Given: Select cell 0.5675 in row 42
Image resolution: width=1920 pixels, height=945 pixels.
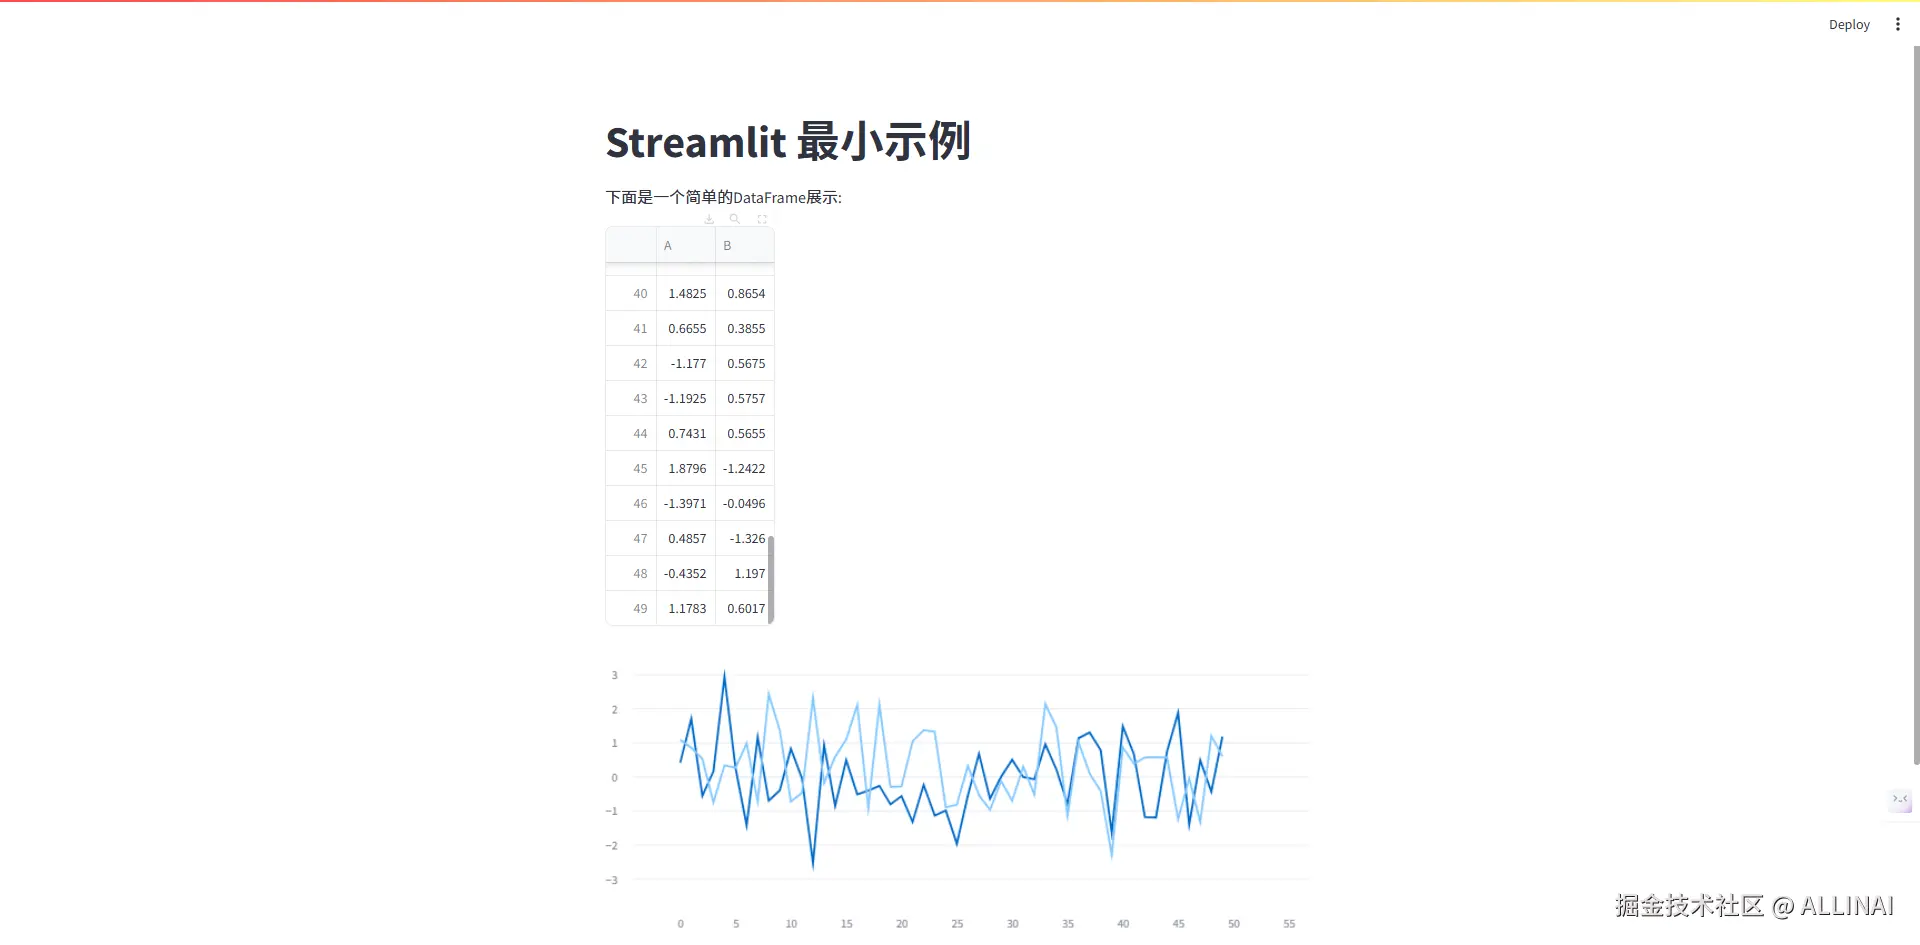Looking at the screenshot, I should 745,364.
